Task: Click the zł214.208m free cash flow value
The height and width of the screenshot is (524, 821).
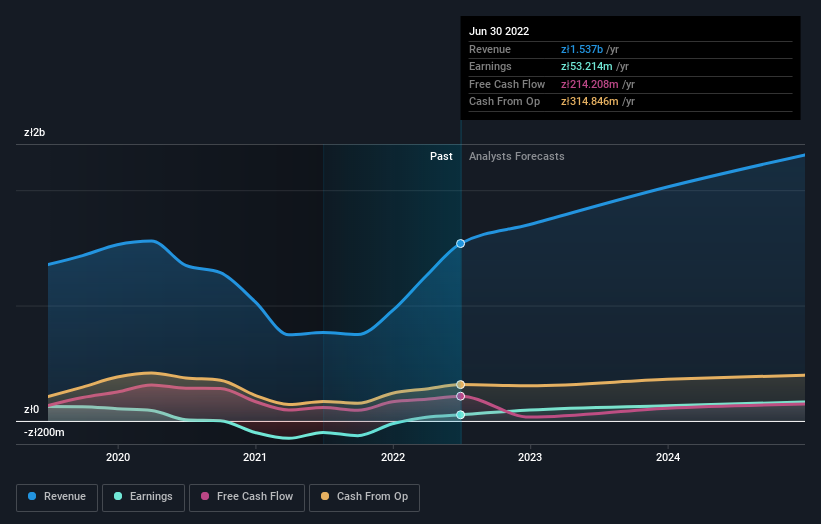Action: pyautogui.click(x=590, y=84)
